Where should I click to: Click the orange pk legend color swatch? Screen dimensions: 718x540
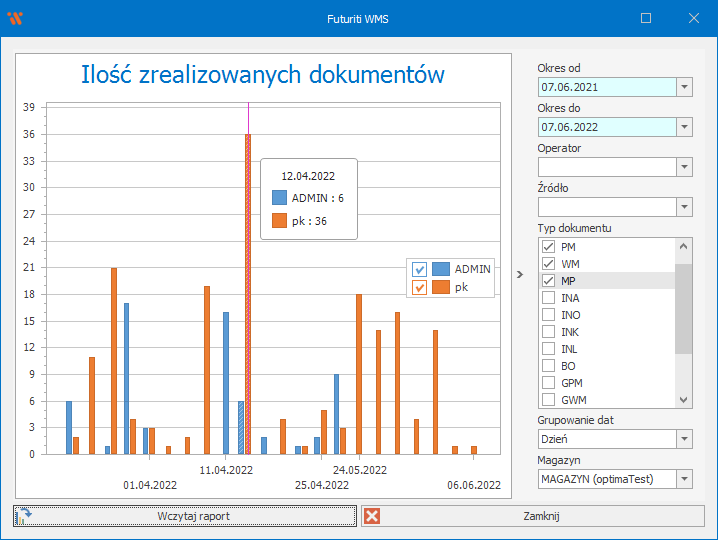coord(440,287)
